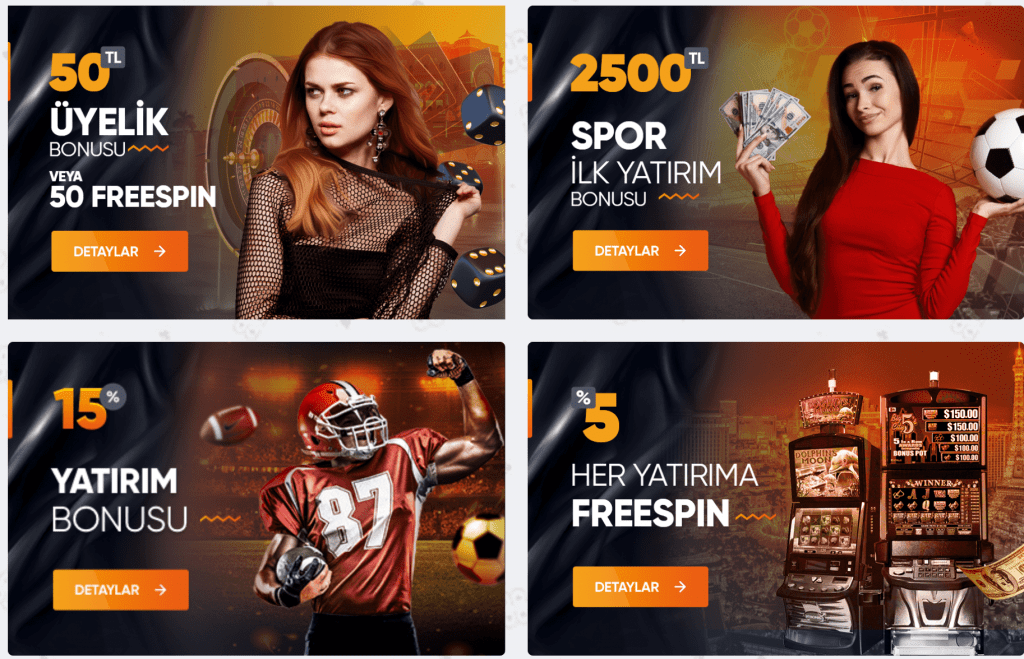Click the TL badge next to 2500
Viewport: 1024px width, 659px height.
(x=696, y=58)
